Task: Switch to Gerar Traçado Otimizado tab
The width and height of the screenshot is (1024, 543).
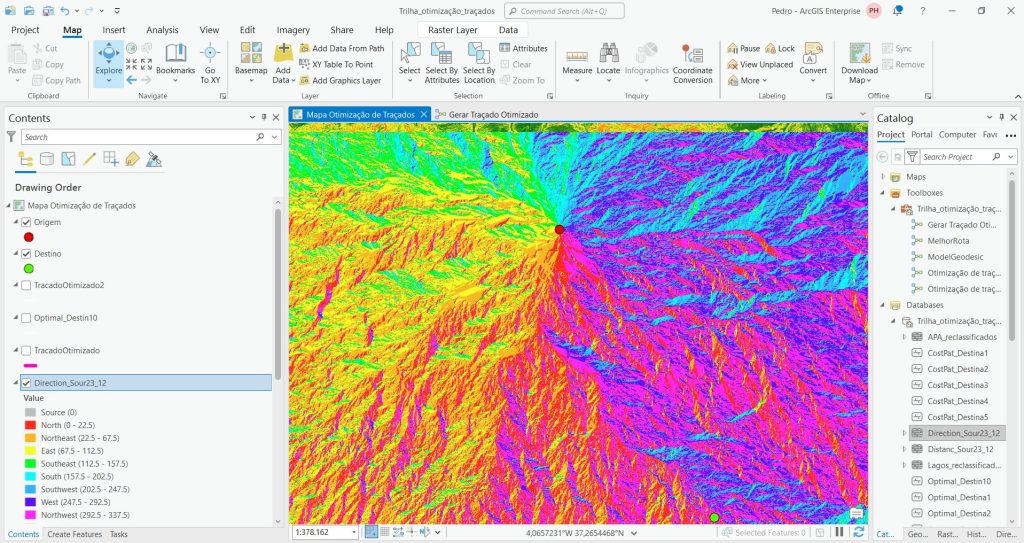Action: pyautogui.click(x=493, y=115)
